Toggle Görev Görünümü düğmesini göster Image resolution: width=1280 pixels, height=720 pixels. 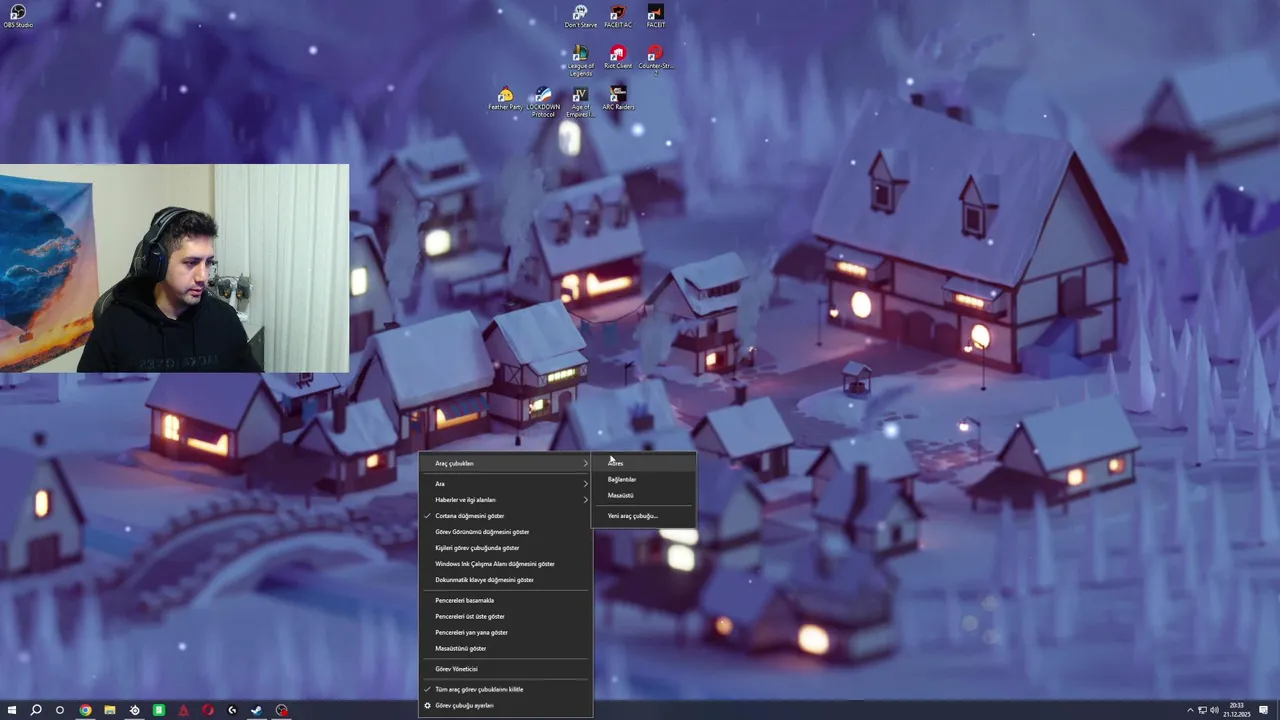(506, 532)
